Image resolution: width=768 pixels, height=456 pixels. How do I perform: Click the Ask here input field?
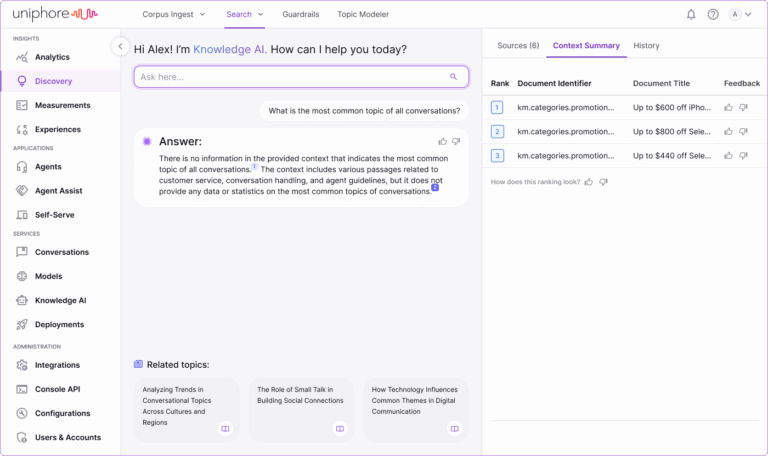290,77
